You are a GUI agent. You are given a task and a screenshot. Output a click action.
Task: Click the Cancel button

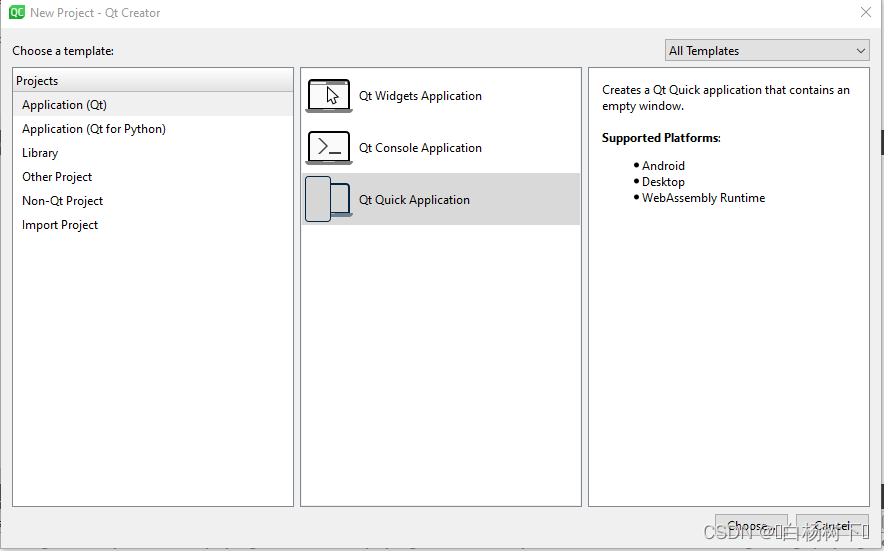[832, 526]
